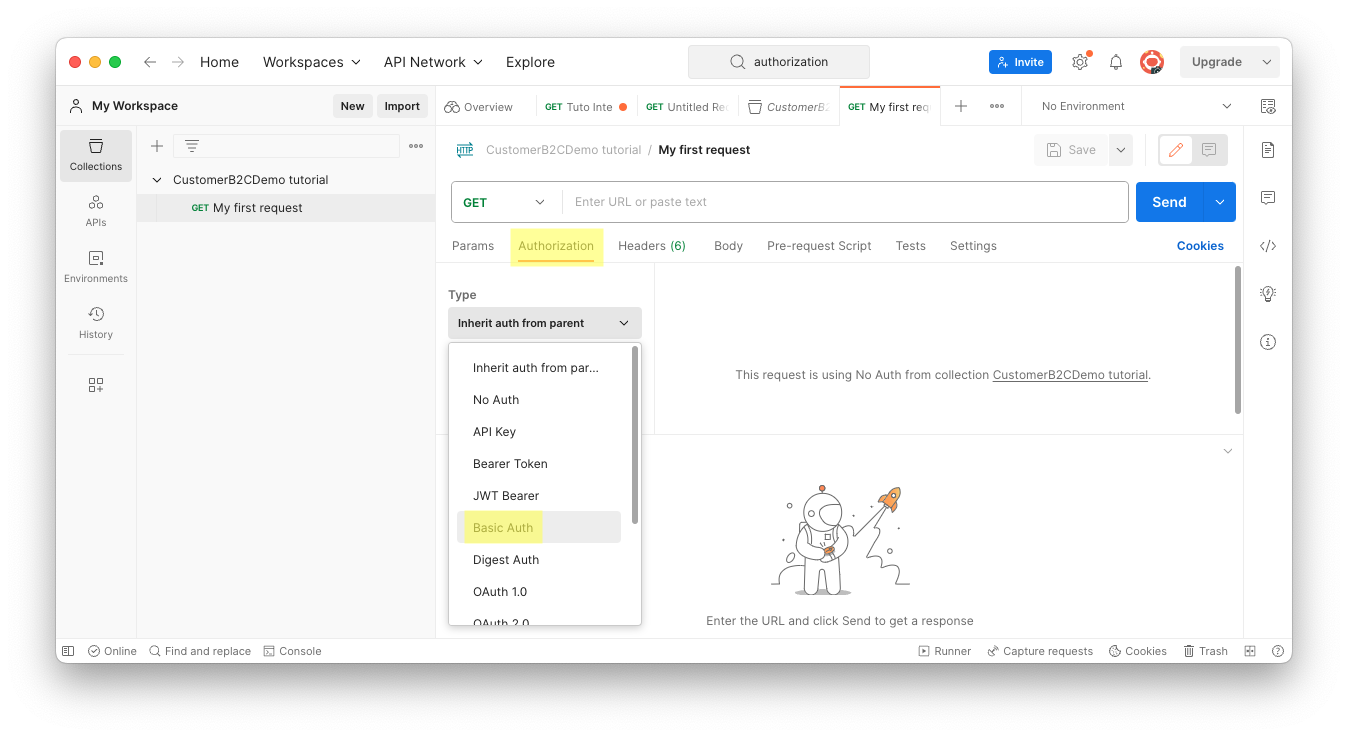Open the Cookies link near Send
The height and width of the screenshot is (737, 1348).
(1200, 246)
